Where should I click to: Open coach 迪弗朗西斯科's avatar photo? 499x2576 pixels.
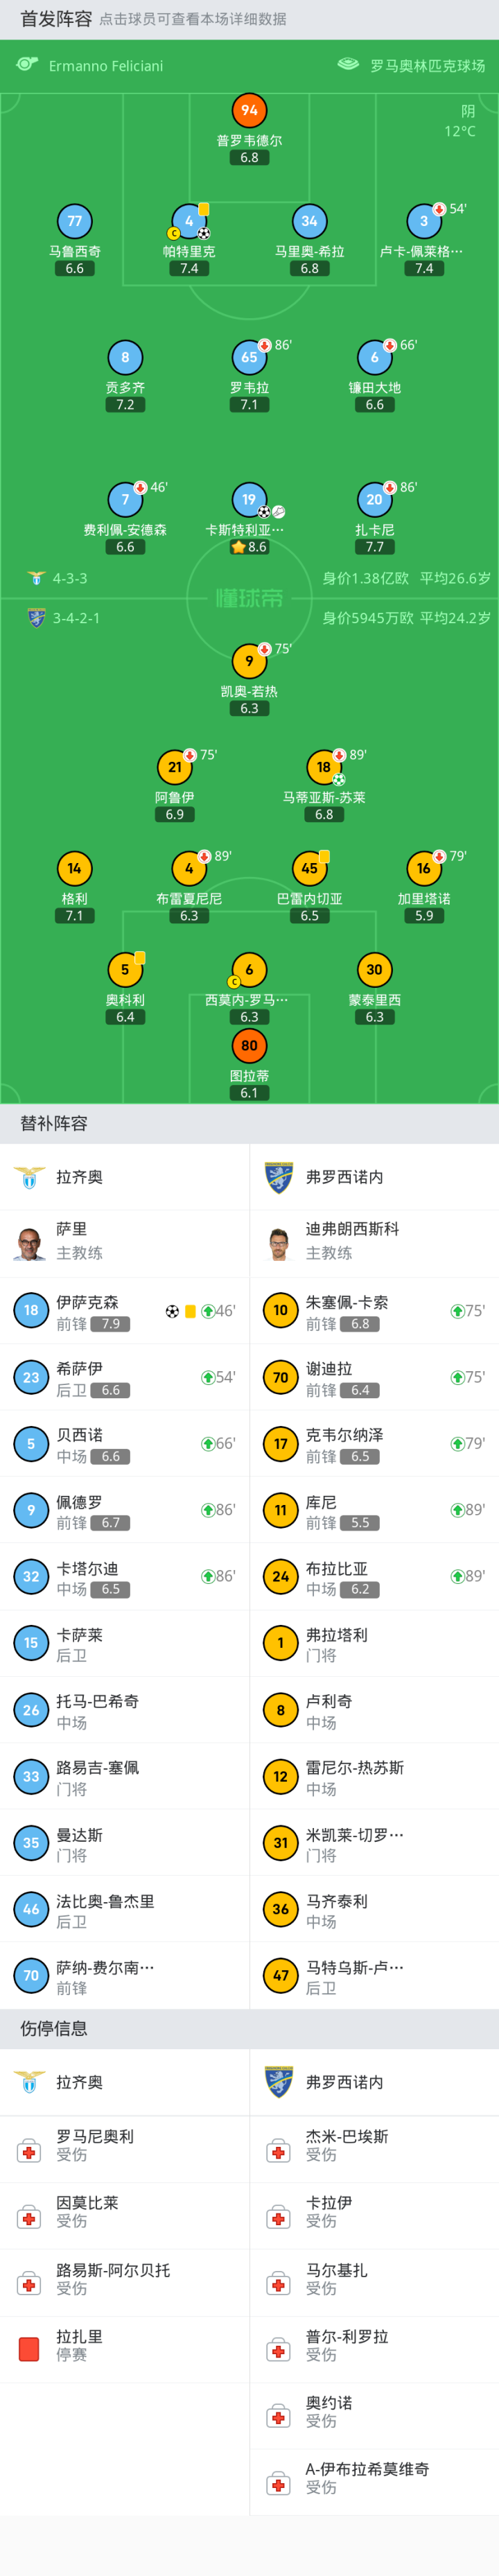tap(279, 1243)
